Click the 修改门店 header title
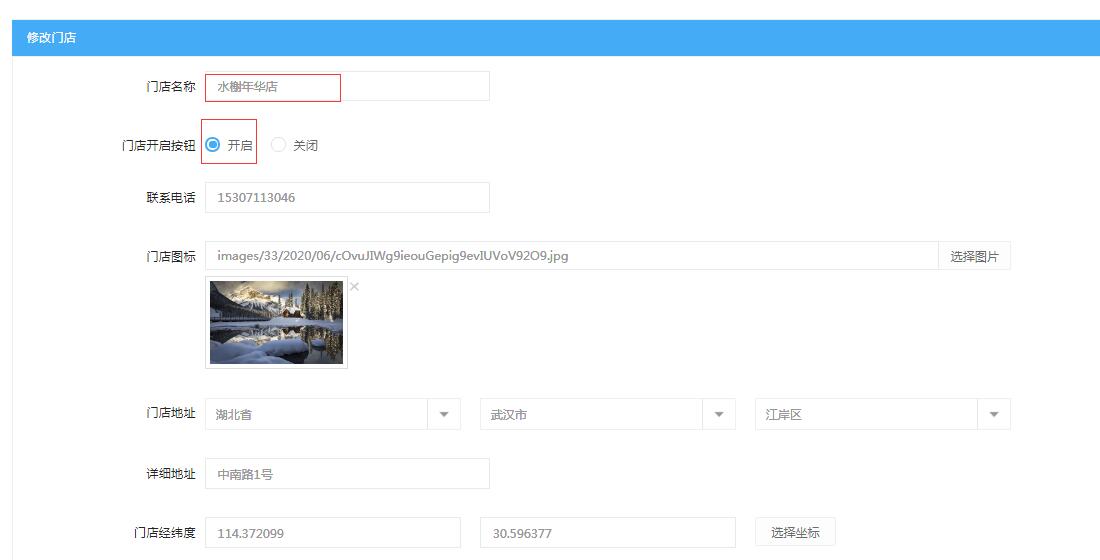Screen dimensions: 1100x560 pos(51,38)
